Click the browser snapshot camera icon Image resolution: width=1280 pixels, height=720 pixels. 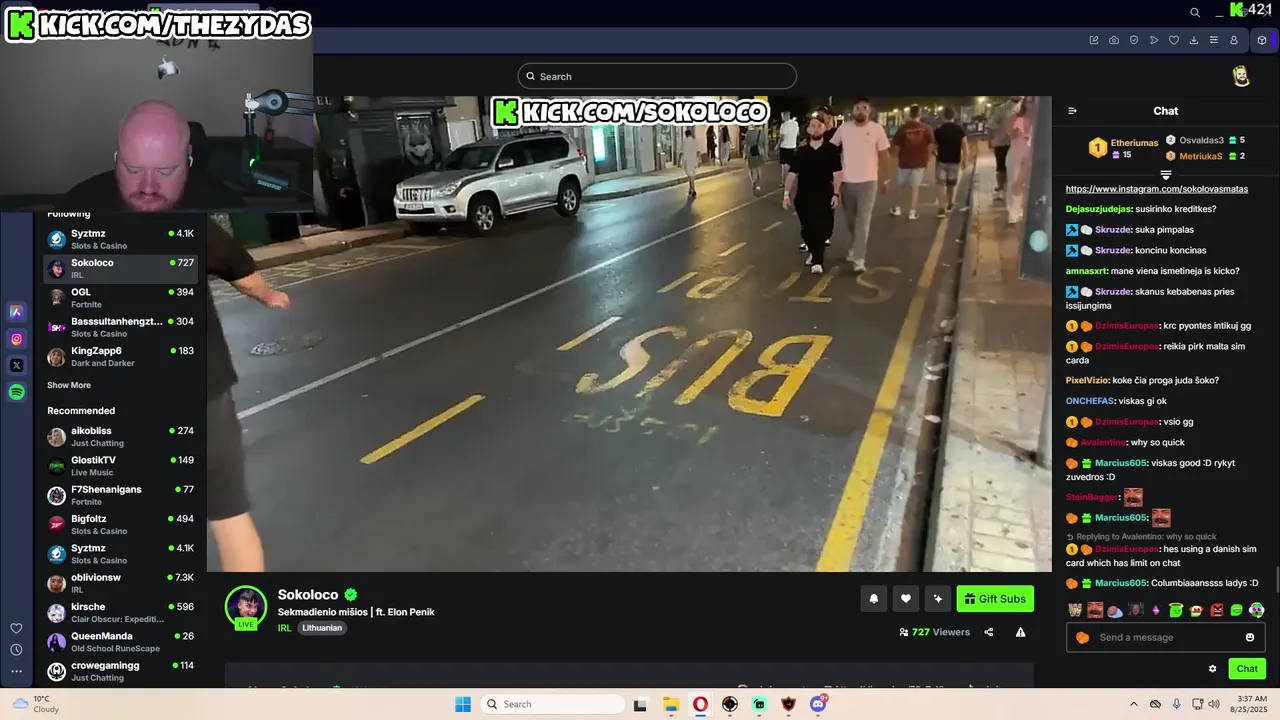1114,40
